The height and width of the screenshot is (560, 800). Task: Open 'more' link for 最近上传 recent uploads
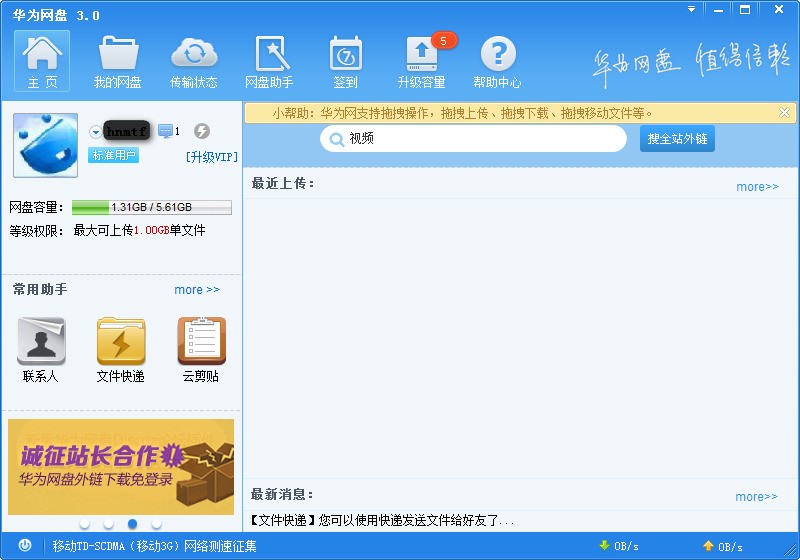click(x=757, y=187)
